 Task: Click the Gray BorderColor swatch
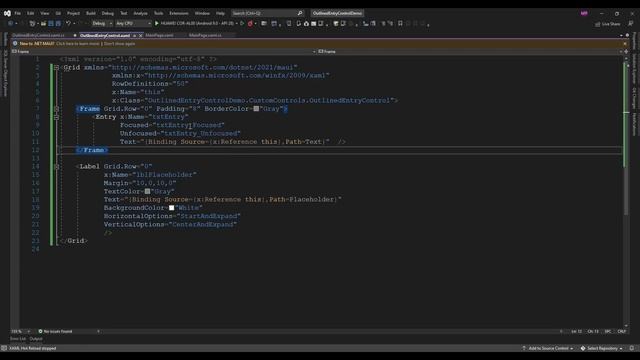256,109
